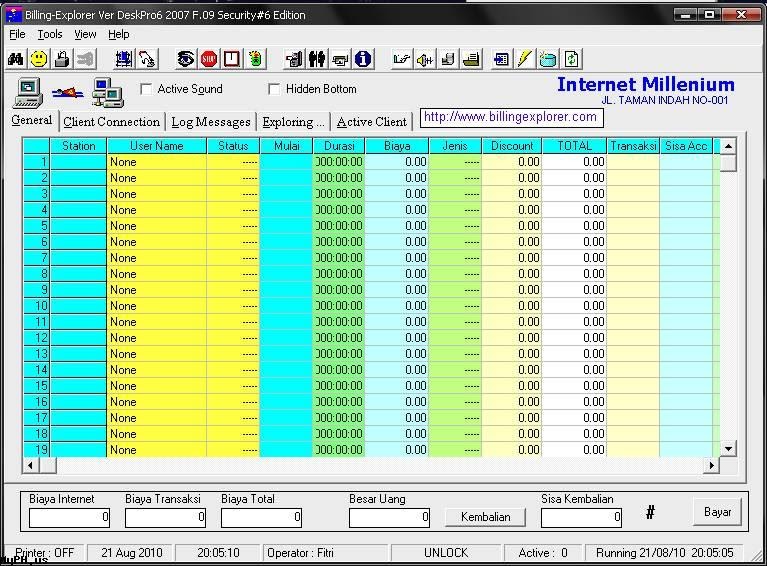This screenshot has width=767, height=566.
Task: Open the File menu
Action: pos(17,34)
